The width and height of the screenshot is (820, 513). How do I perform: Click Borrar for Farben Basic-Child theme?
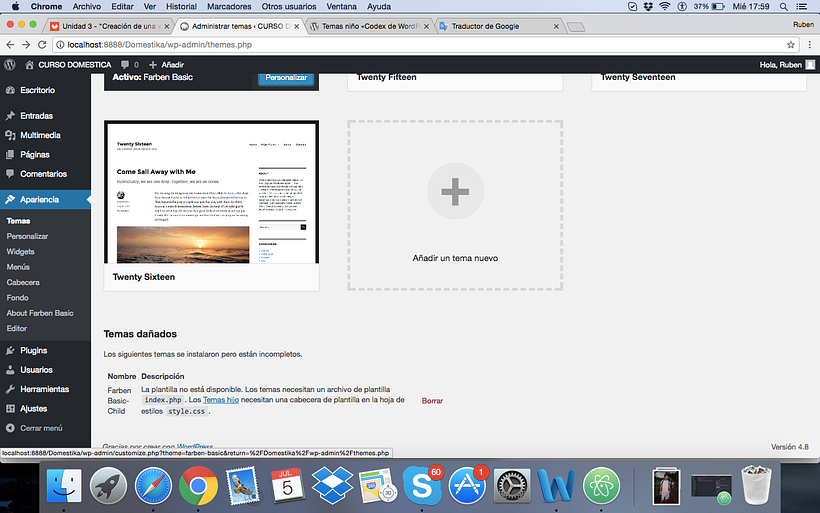pos(432,401)
